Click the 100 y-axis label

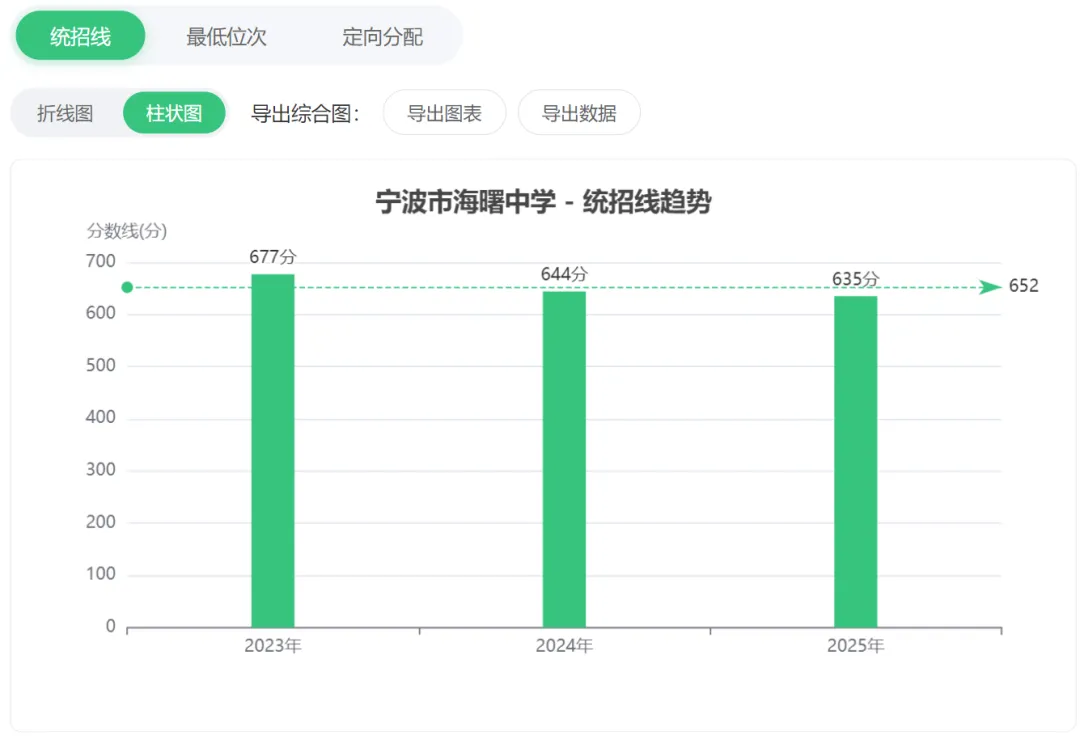101,573
